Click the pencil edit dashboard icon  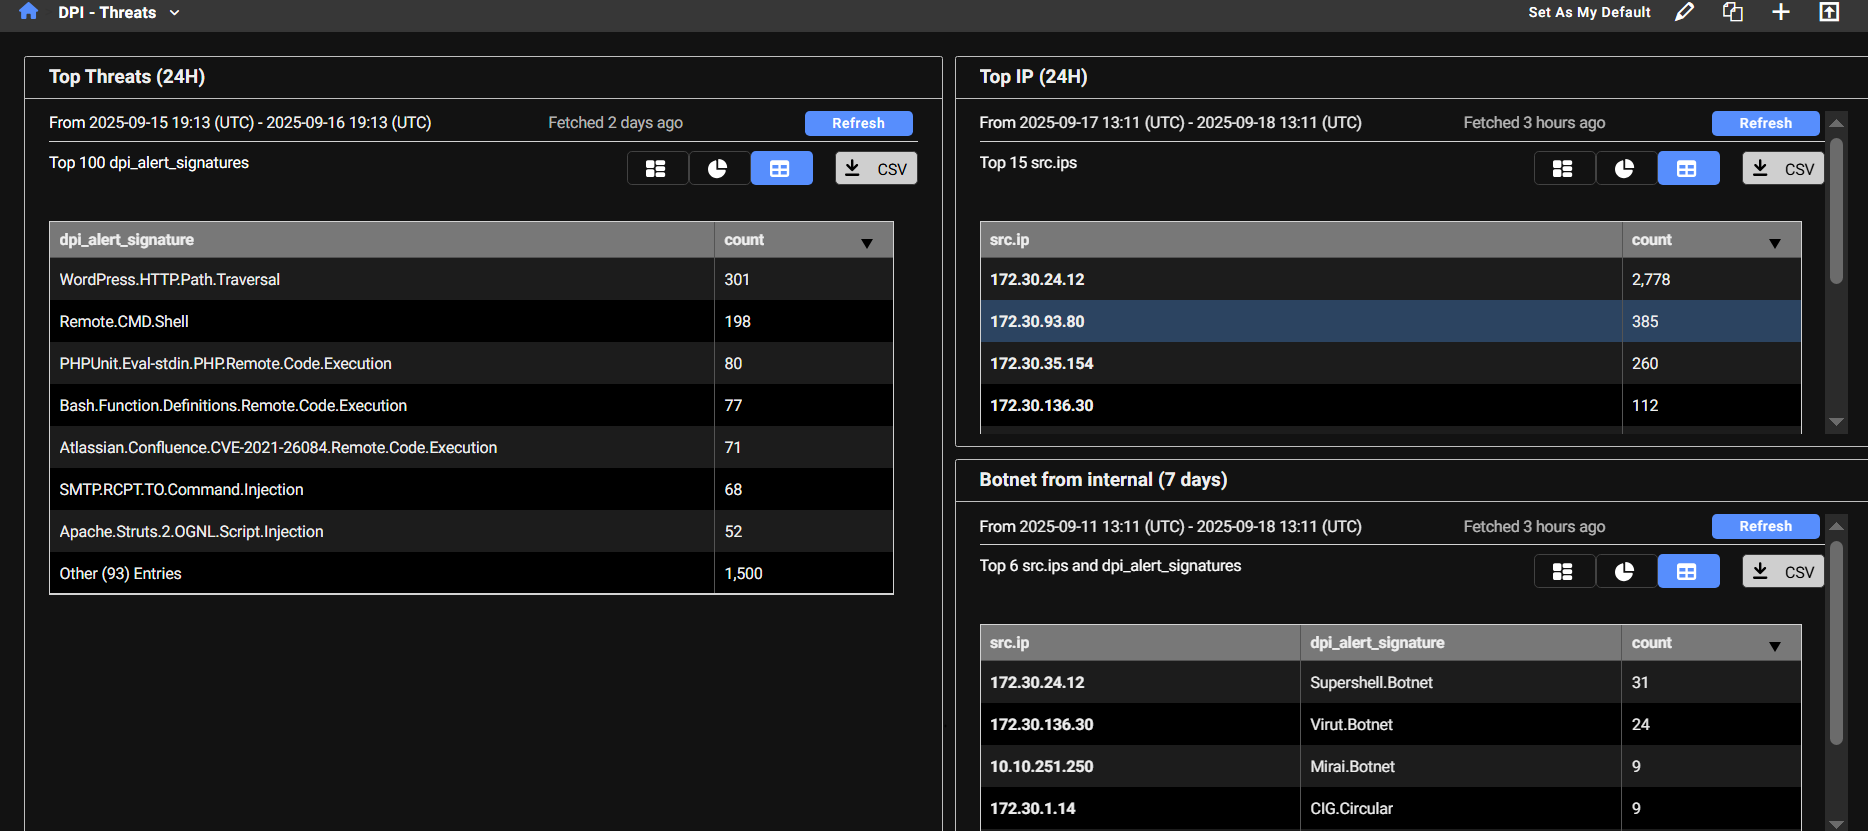(1685, 12)
